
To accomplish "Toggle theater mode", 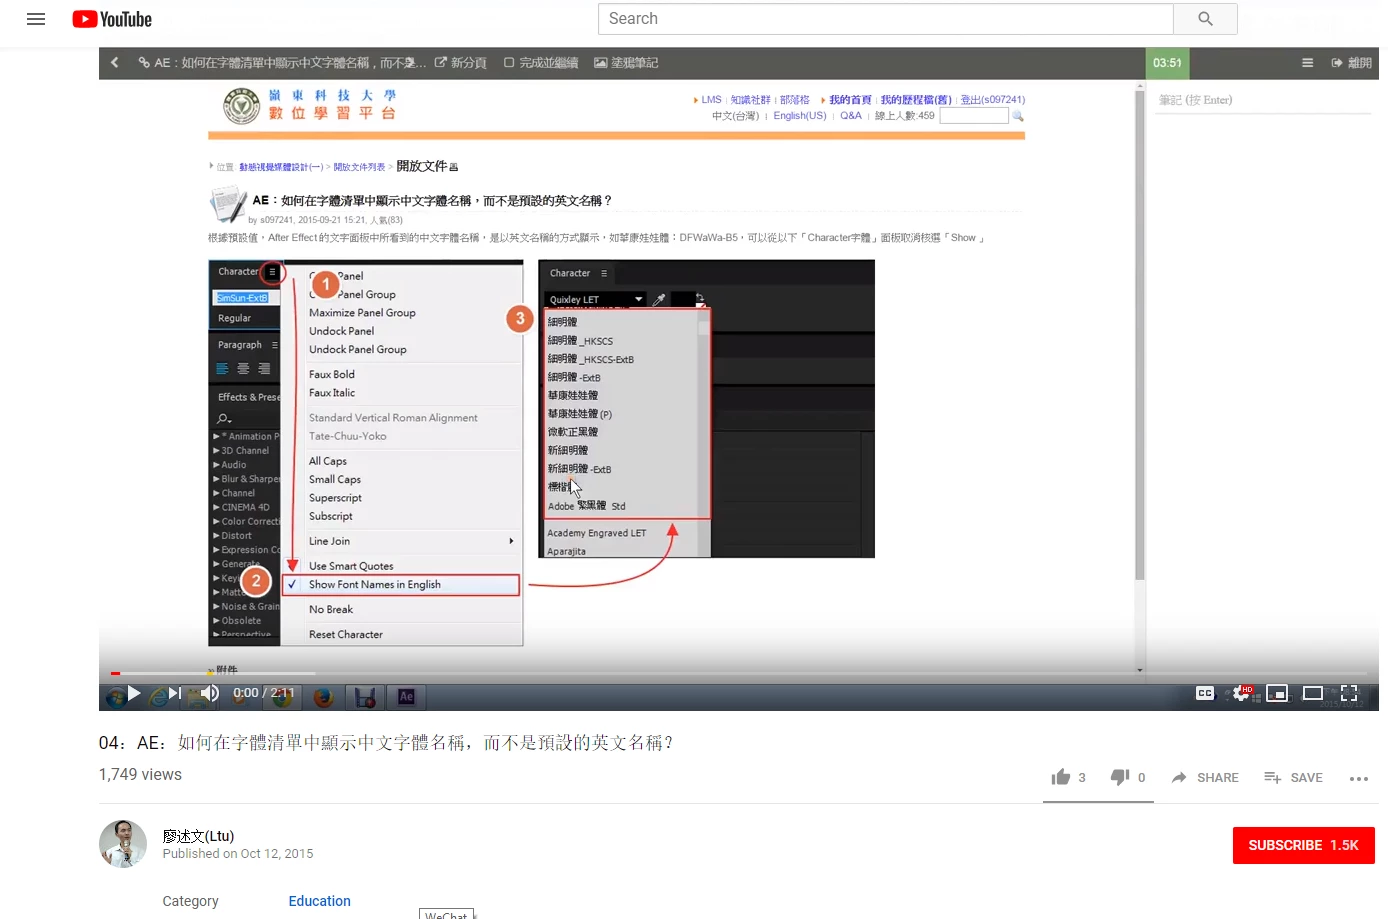I will pos(1313,693).
